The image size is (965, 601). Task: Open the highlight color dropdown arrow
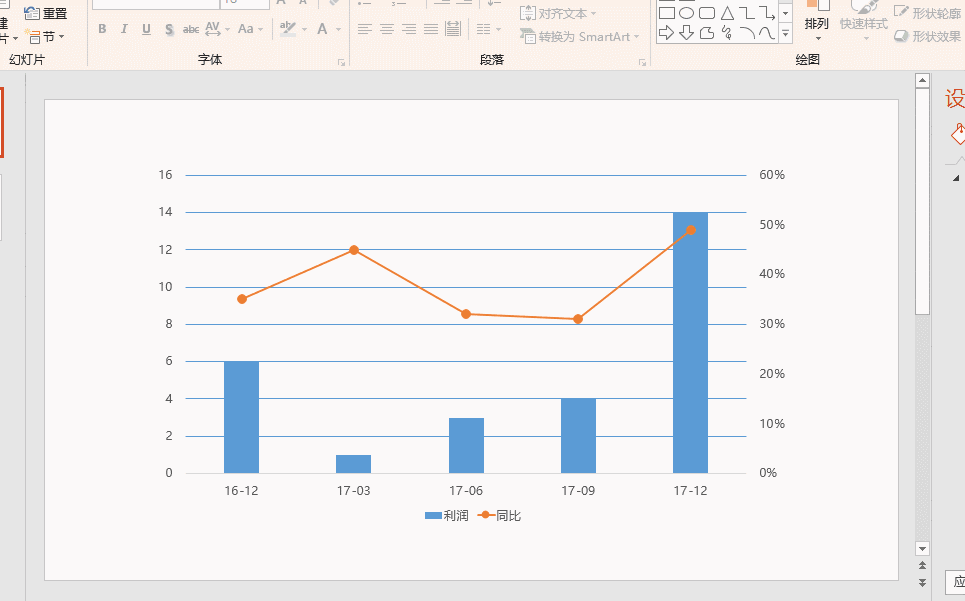tap(304, 30)
